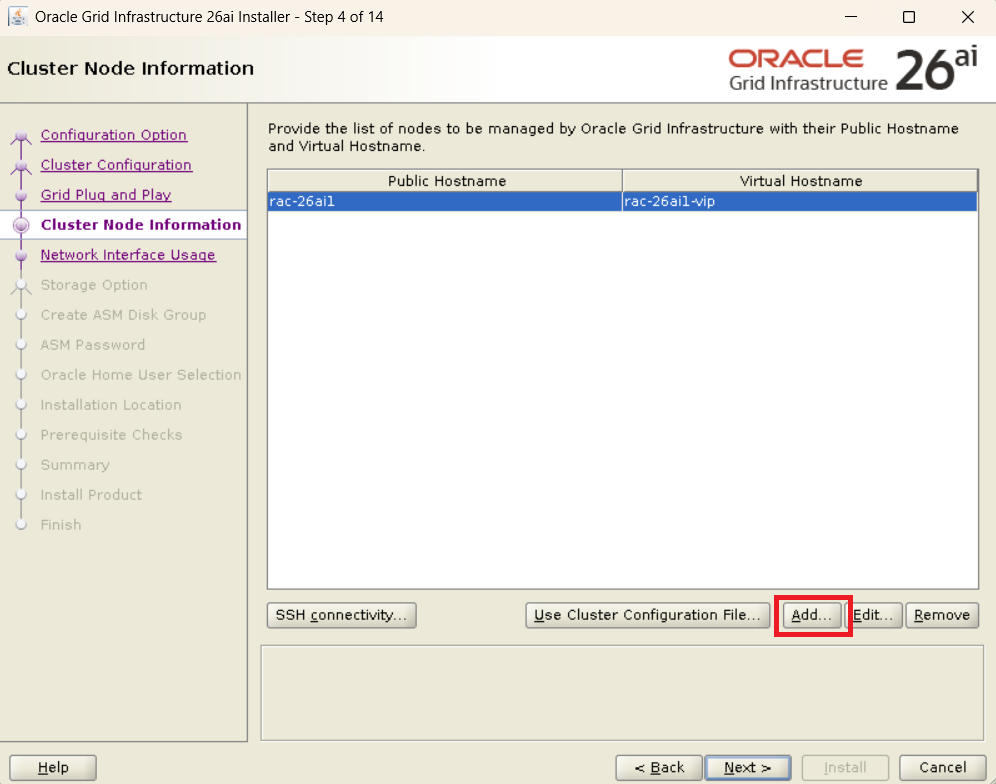The width and height of the screenshot is (996, 784).
Task: Remove the selected node
Action: click(941, 615)
